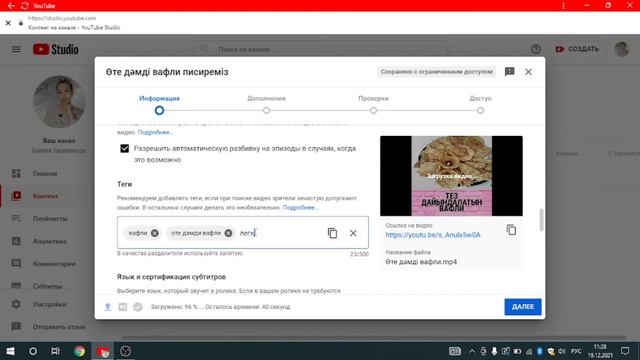The image size is (640, 360).
Task: Click Отправить отзыв feedback icon
Action: coord(16,327)
